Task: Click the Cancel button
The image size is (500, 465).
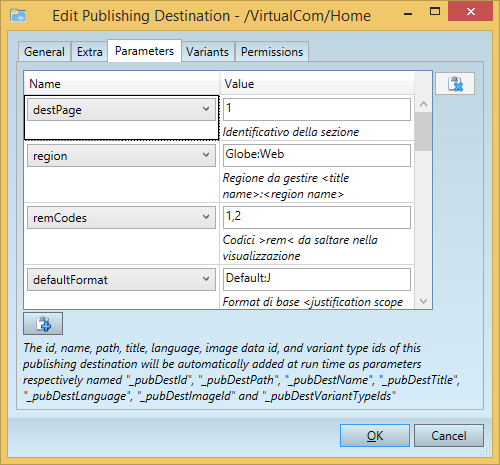Action: [x=449, y=435]
